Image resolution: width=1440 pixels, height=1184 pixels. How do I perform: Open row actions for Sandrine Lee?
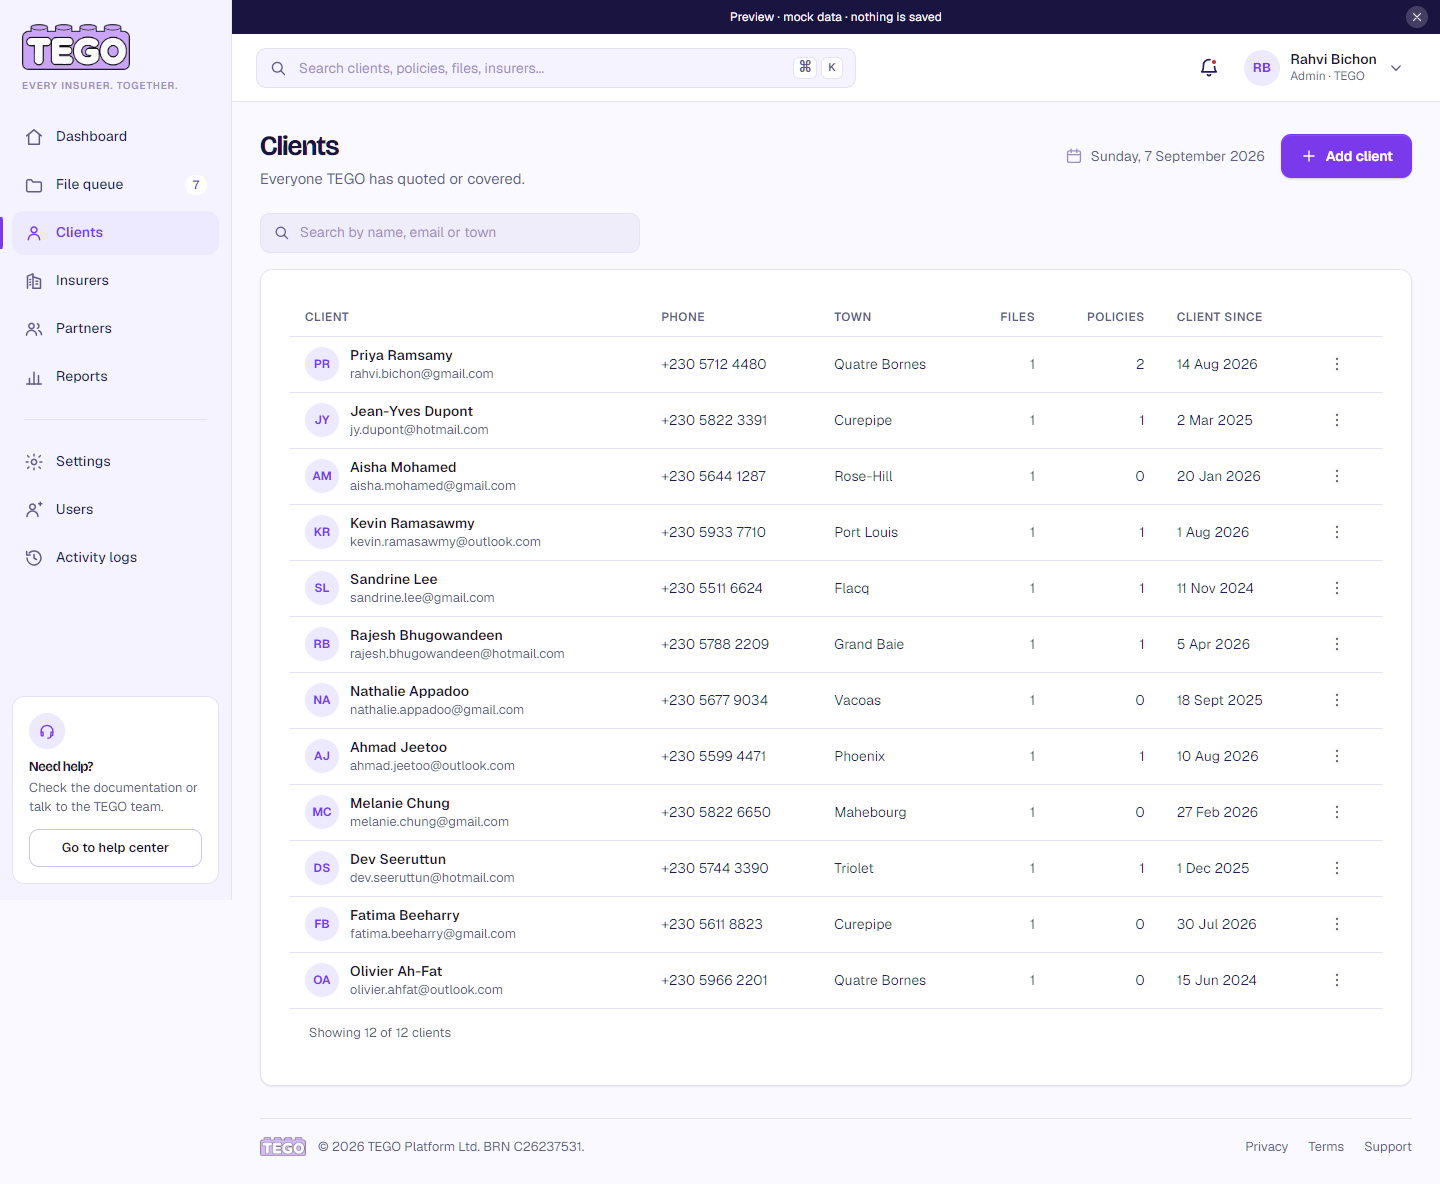pyautogui.click(x=1336, y=588)
